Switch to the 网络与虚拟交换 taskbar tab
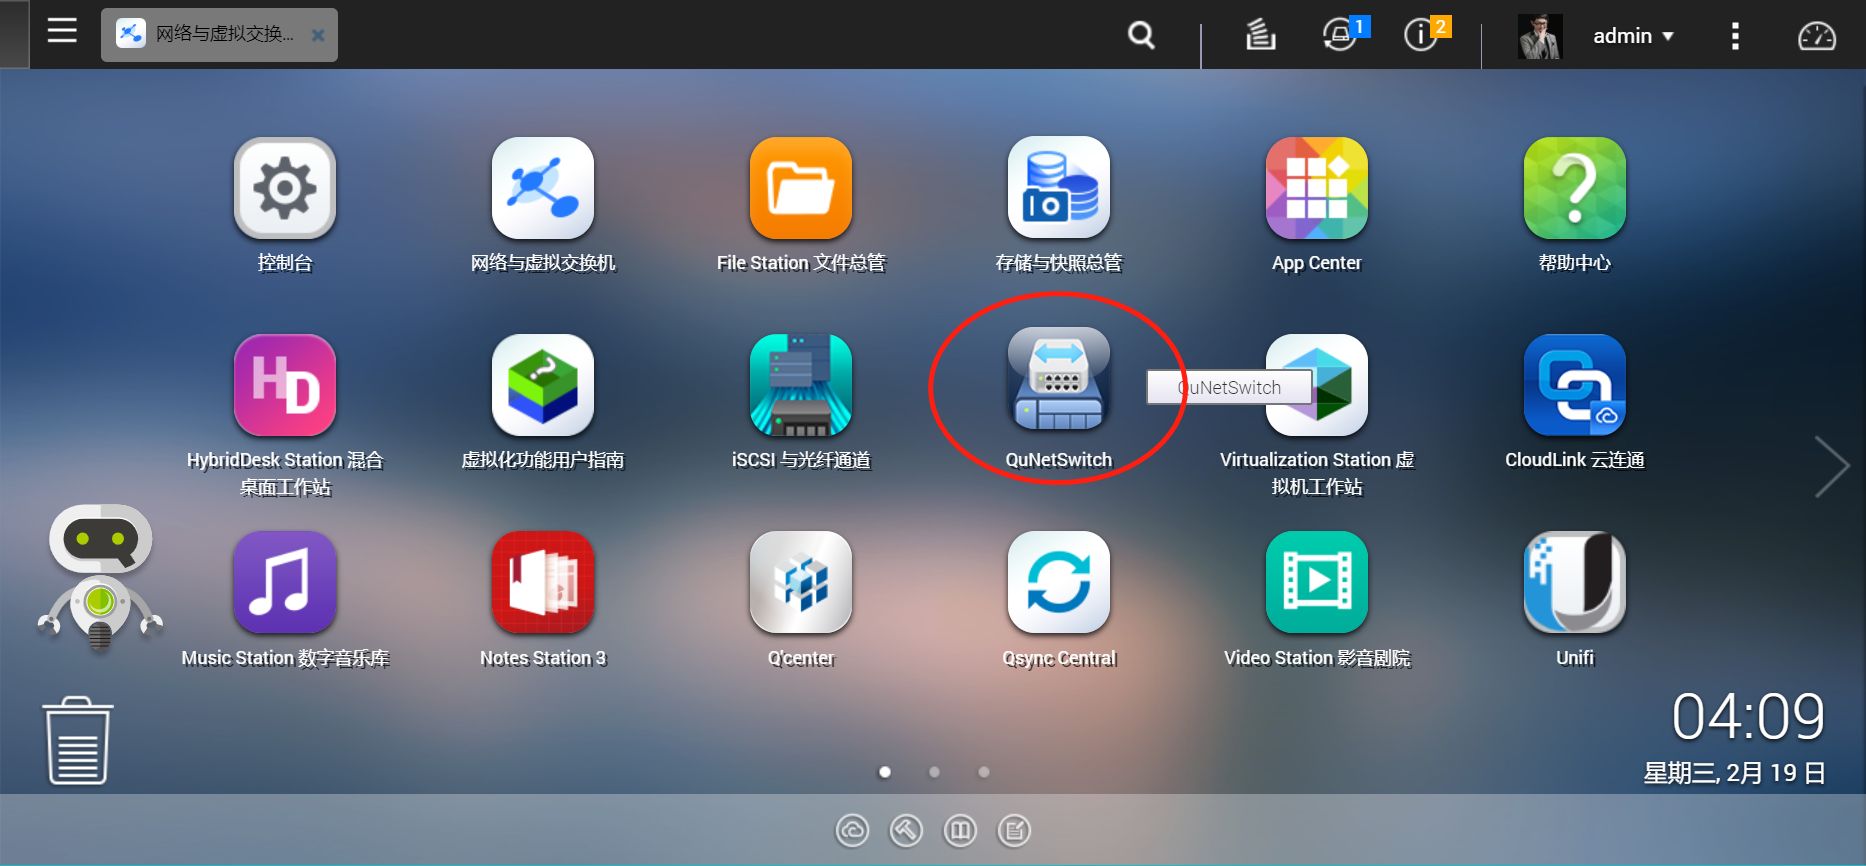The height and width of the screenshot is (866, 1866). [219, 35]
